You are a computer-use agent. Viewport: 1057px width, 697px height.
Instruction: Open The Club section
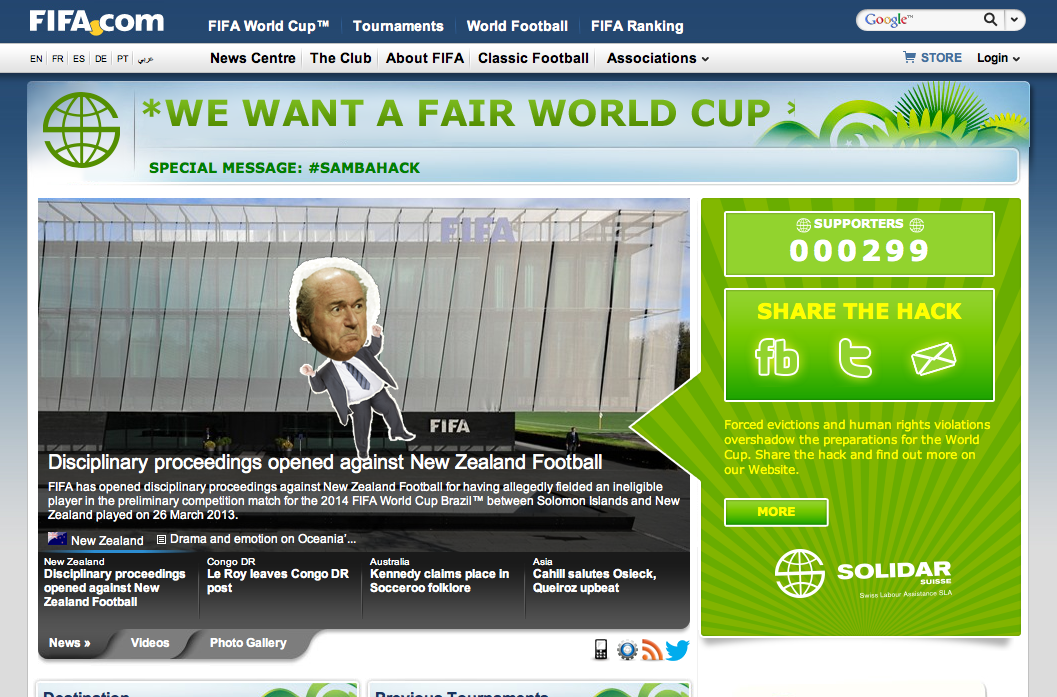pos(340,58)
